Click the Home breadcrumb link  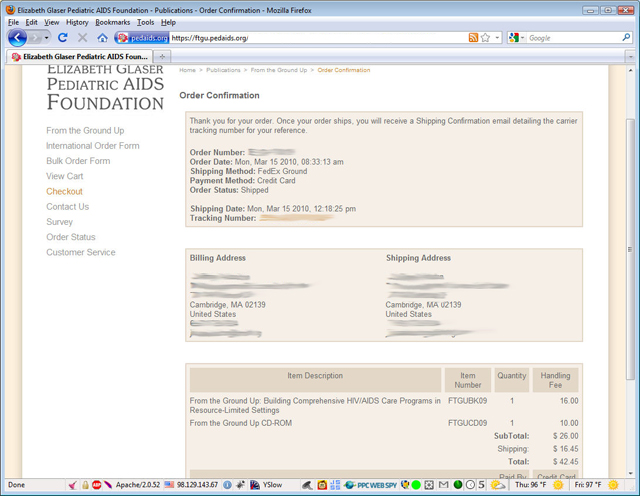click(x=187, y=70)
